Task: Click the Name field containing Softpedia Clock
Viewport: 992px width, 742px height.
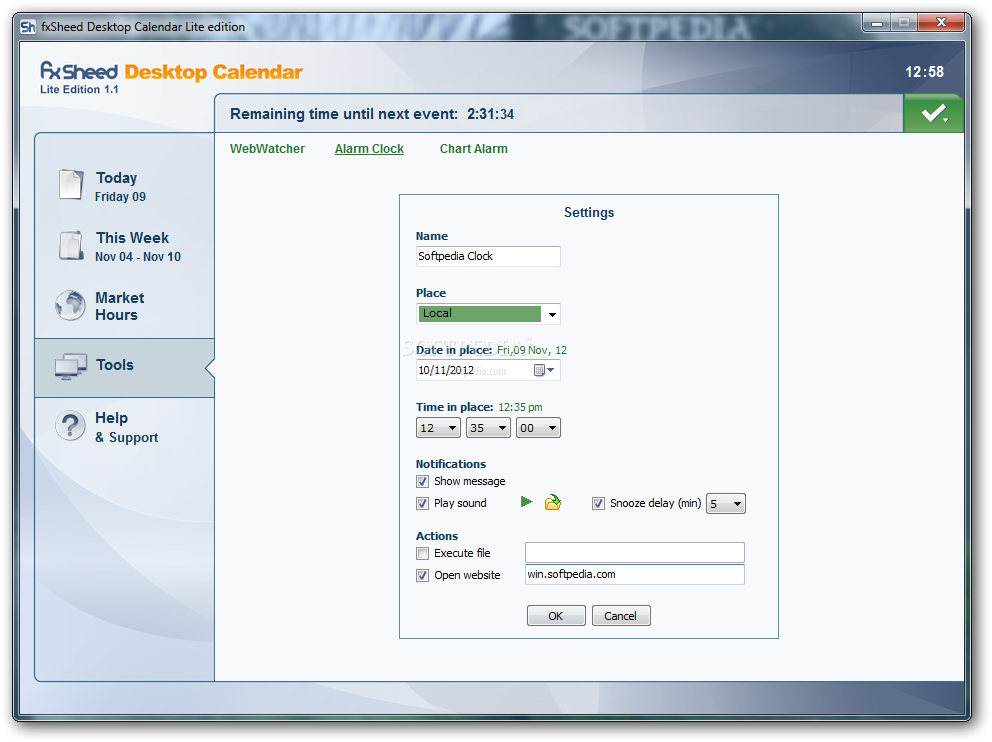Action: pyautogui.click(x=488, y=256)
